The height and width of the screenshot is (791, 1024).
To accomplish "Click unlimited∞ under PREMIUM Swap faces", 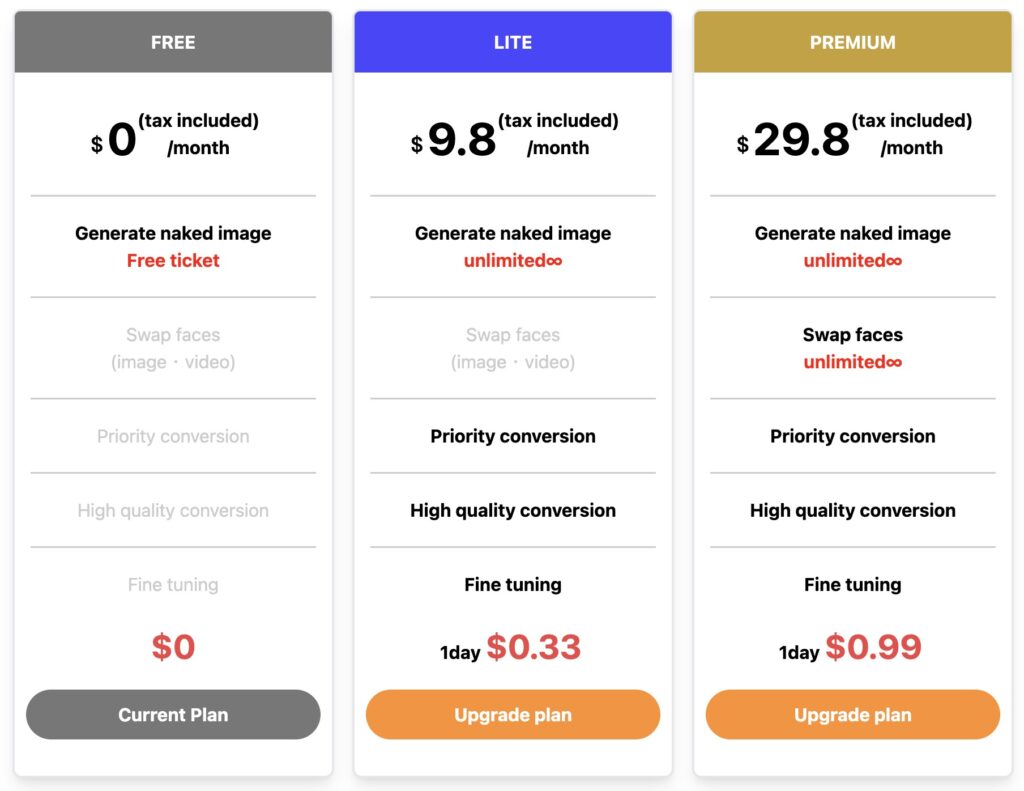I will click(851, 362).
